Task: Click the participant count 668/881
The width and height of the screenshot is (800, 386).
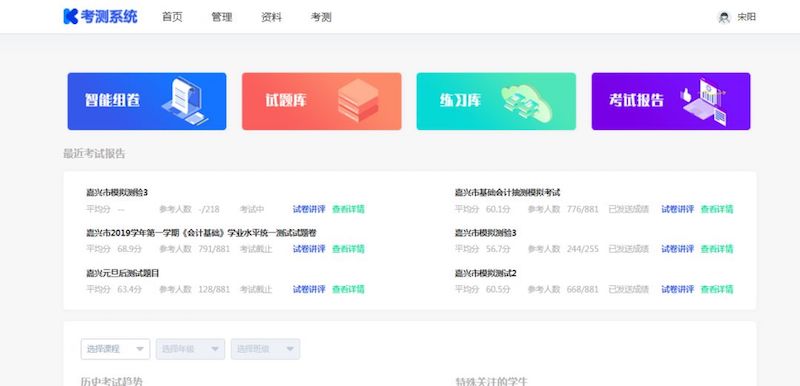Action: tap(583, 290)
